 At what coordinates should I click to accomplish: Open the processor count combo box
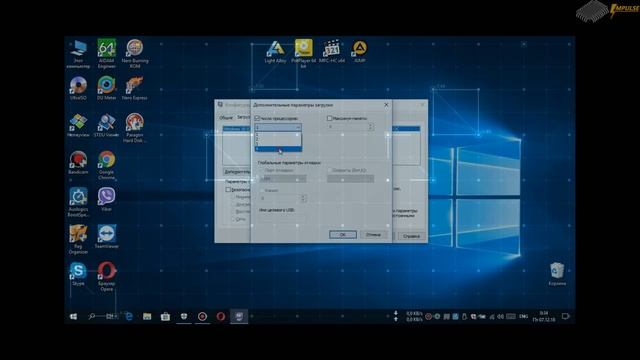click(x=278, y=127)
